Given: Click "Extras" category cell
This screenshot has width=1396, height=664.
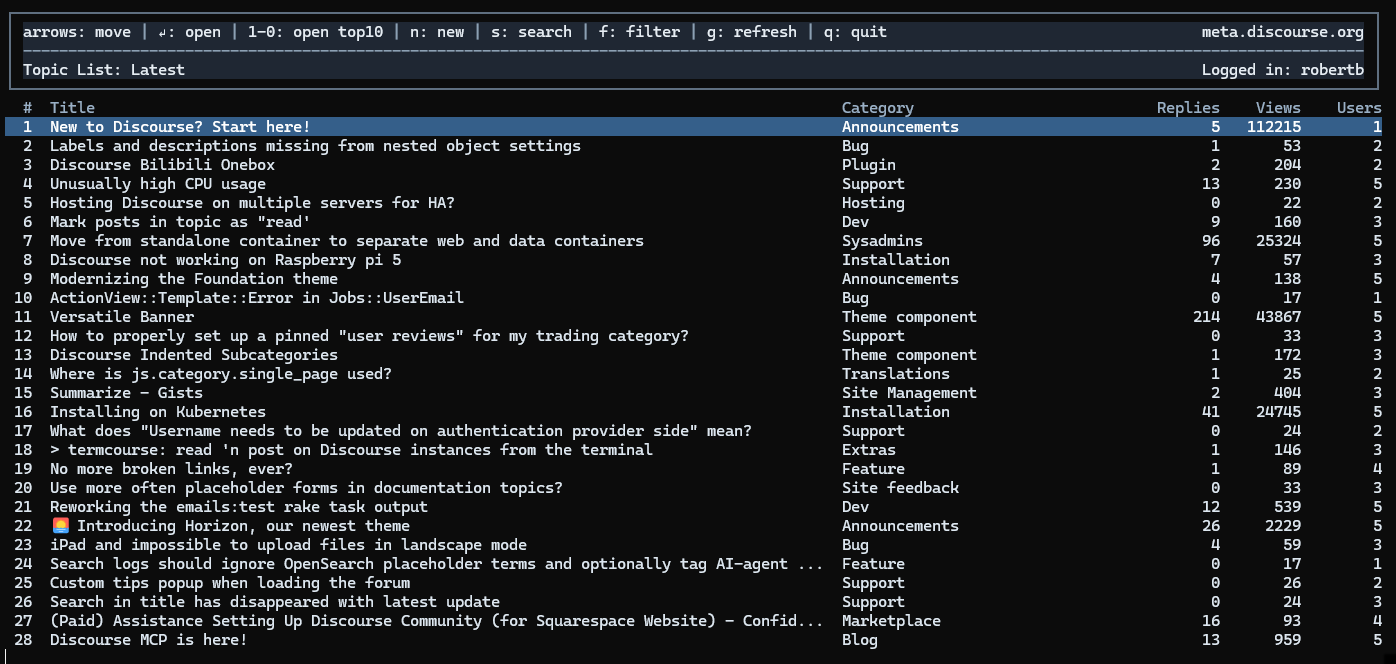Looking at the screenshot, I should click(x=869, y=450).
